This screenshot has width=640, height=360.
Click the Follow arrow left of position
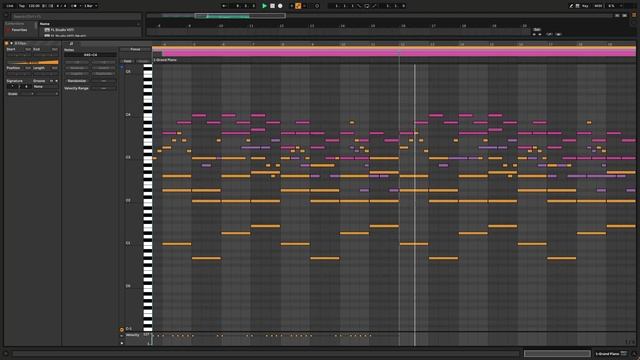tap(224, 6)
